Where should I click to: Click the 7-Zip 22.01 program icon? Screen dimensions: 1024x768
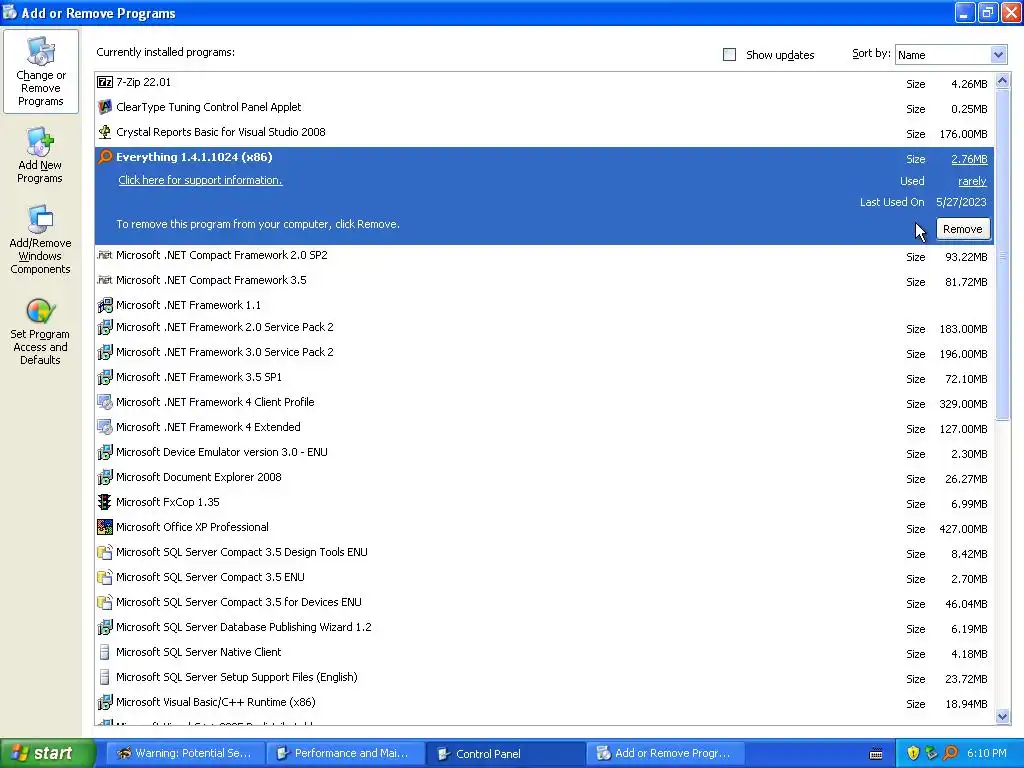point(104,82)
